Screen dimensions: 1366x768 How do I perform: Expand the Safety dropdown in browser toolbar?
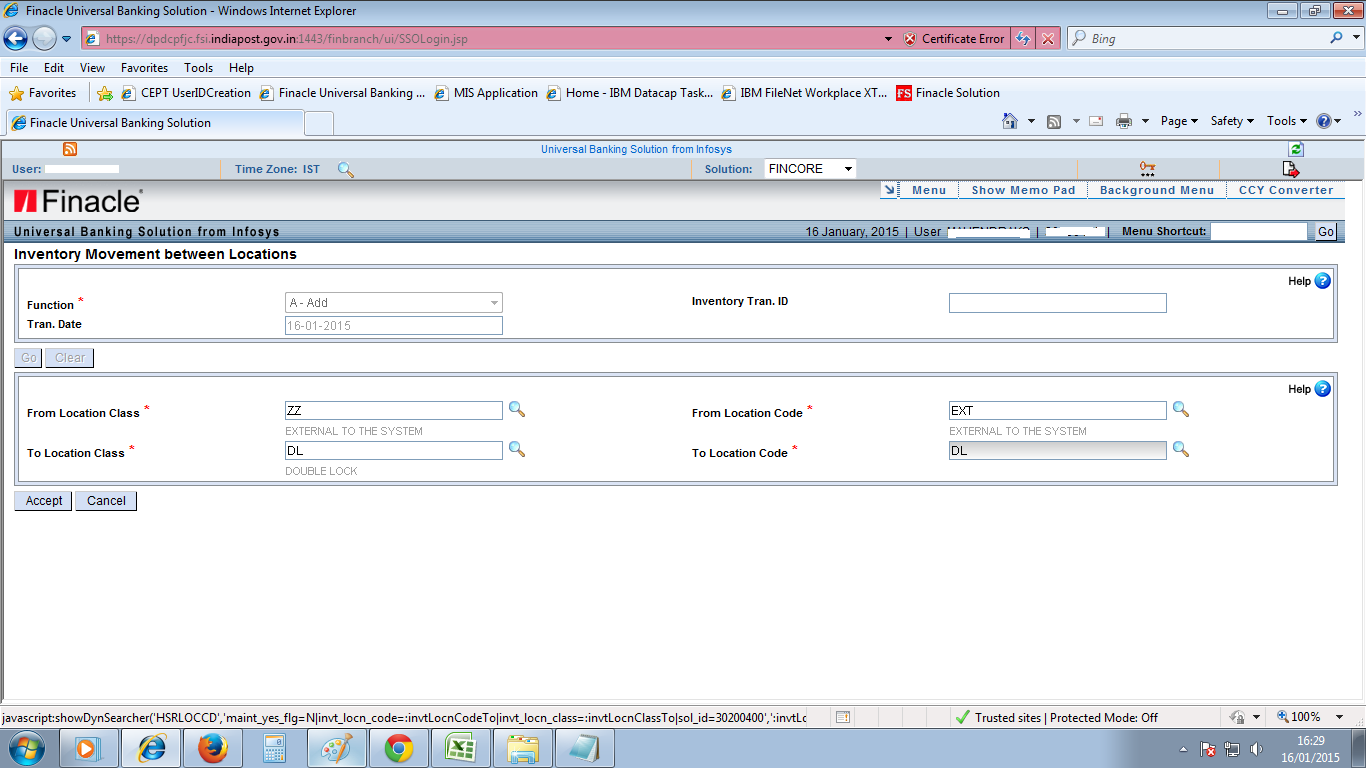coord(1231,120)
